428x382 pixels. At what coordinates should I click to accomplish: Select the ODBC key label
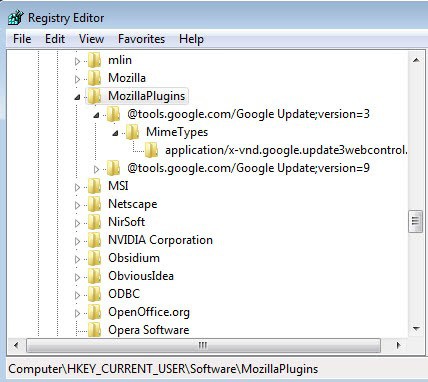(124, 294)
